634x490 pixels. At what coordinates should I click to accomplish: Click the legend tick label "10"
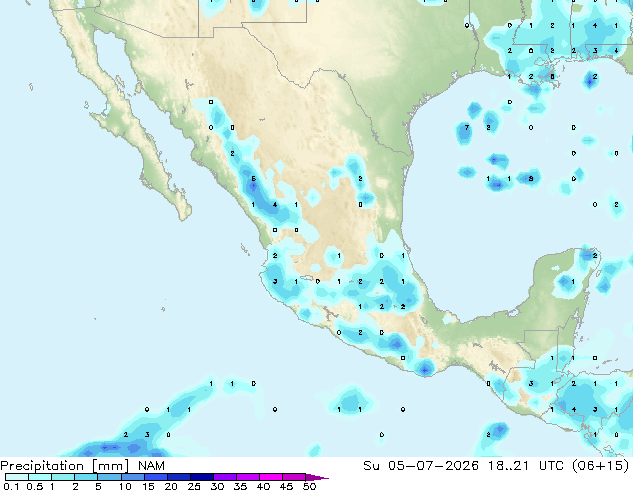pyautogui.click(x=125, y=486)
